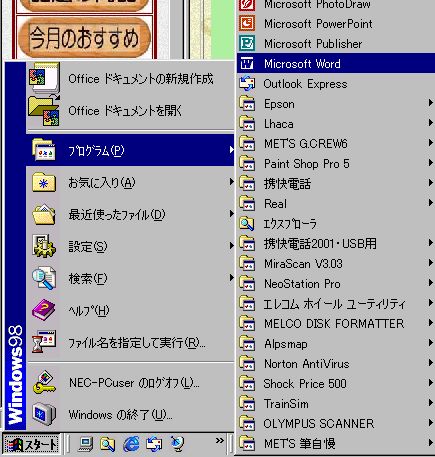Screen dimensions: 435x457
Task: Click the Settings gear icon
Action: (44, 246)
